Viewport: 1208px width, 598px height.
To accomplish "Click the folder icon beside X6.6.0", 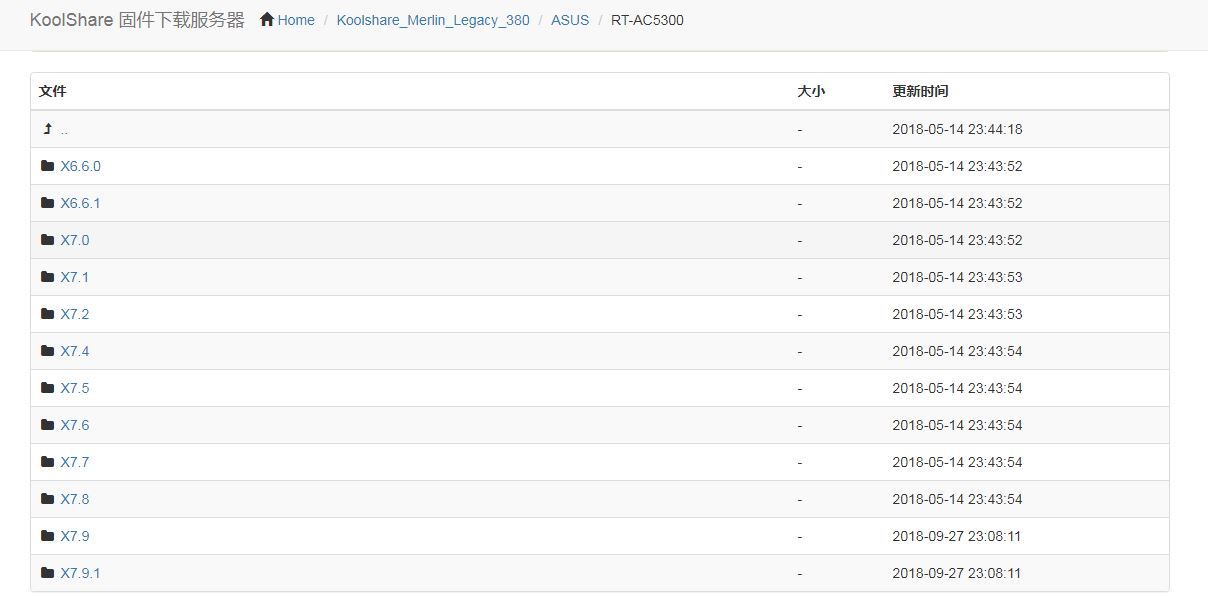I will point(47,166).
